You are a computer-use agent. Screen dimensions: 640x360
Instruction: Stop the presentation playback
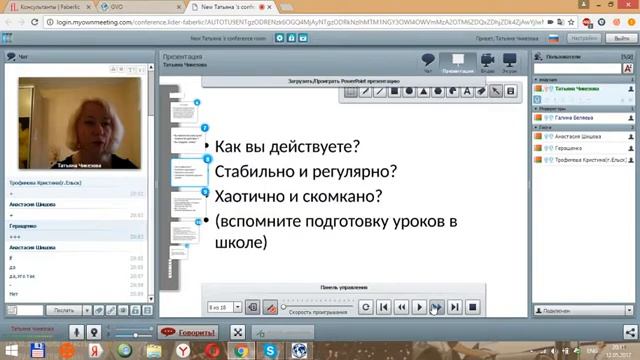coord(473,307)
